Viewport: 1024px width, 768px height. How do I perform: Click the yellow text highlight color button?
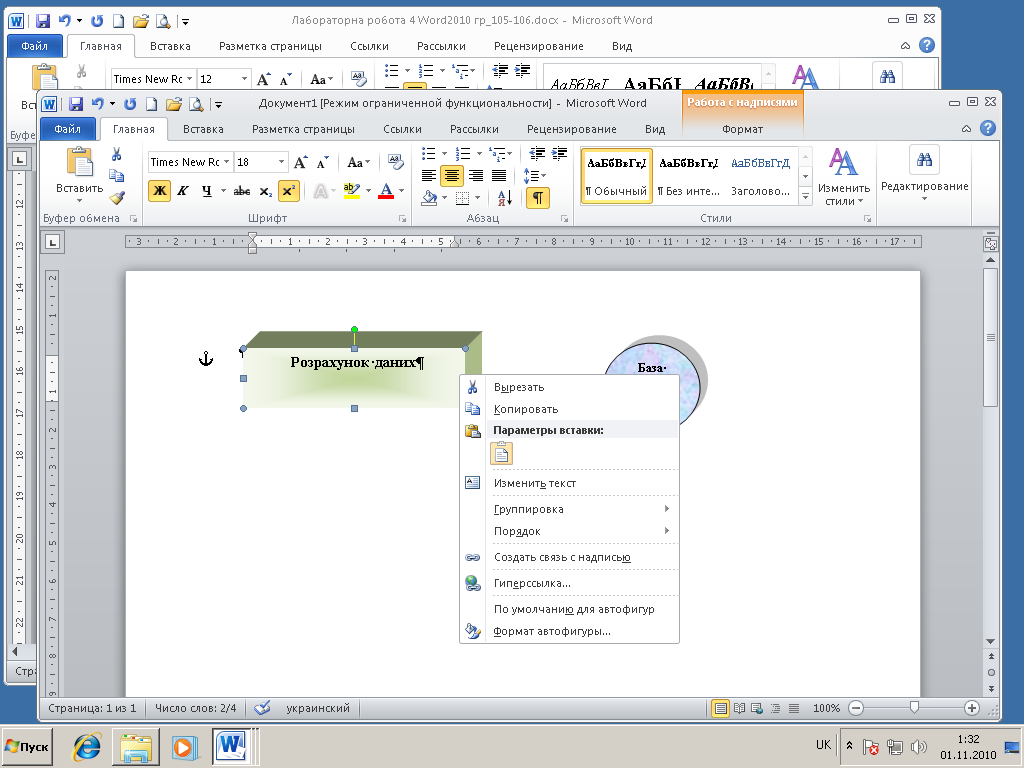point(352,191)
